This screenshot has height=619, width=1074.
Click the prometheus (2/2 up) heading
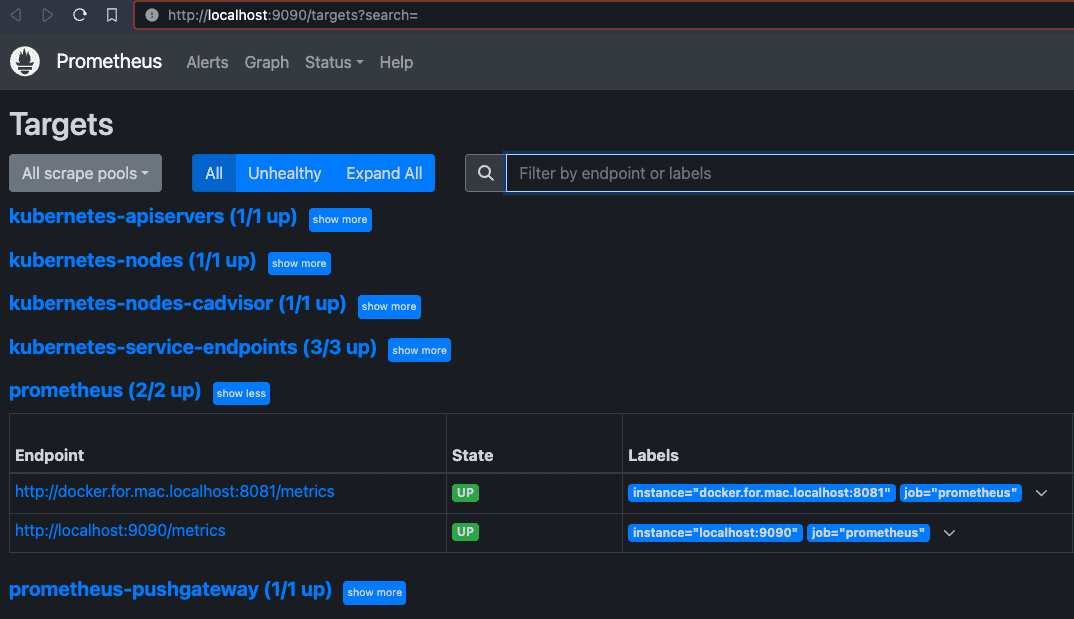(105, 390)
